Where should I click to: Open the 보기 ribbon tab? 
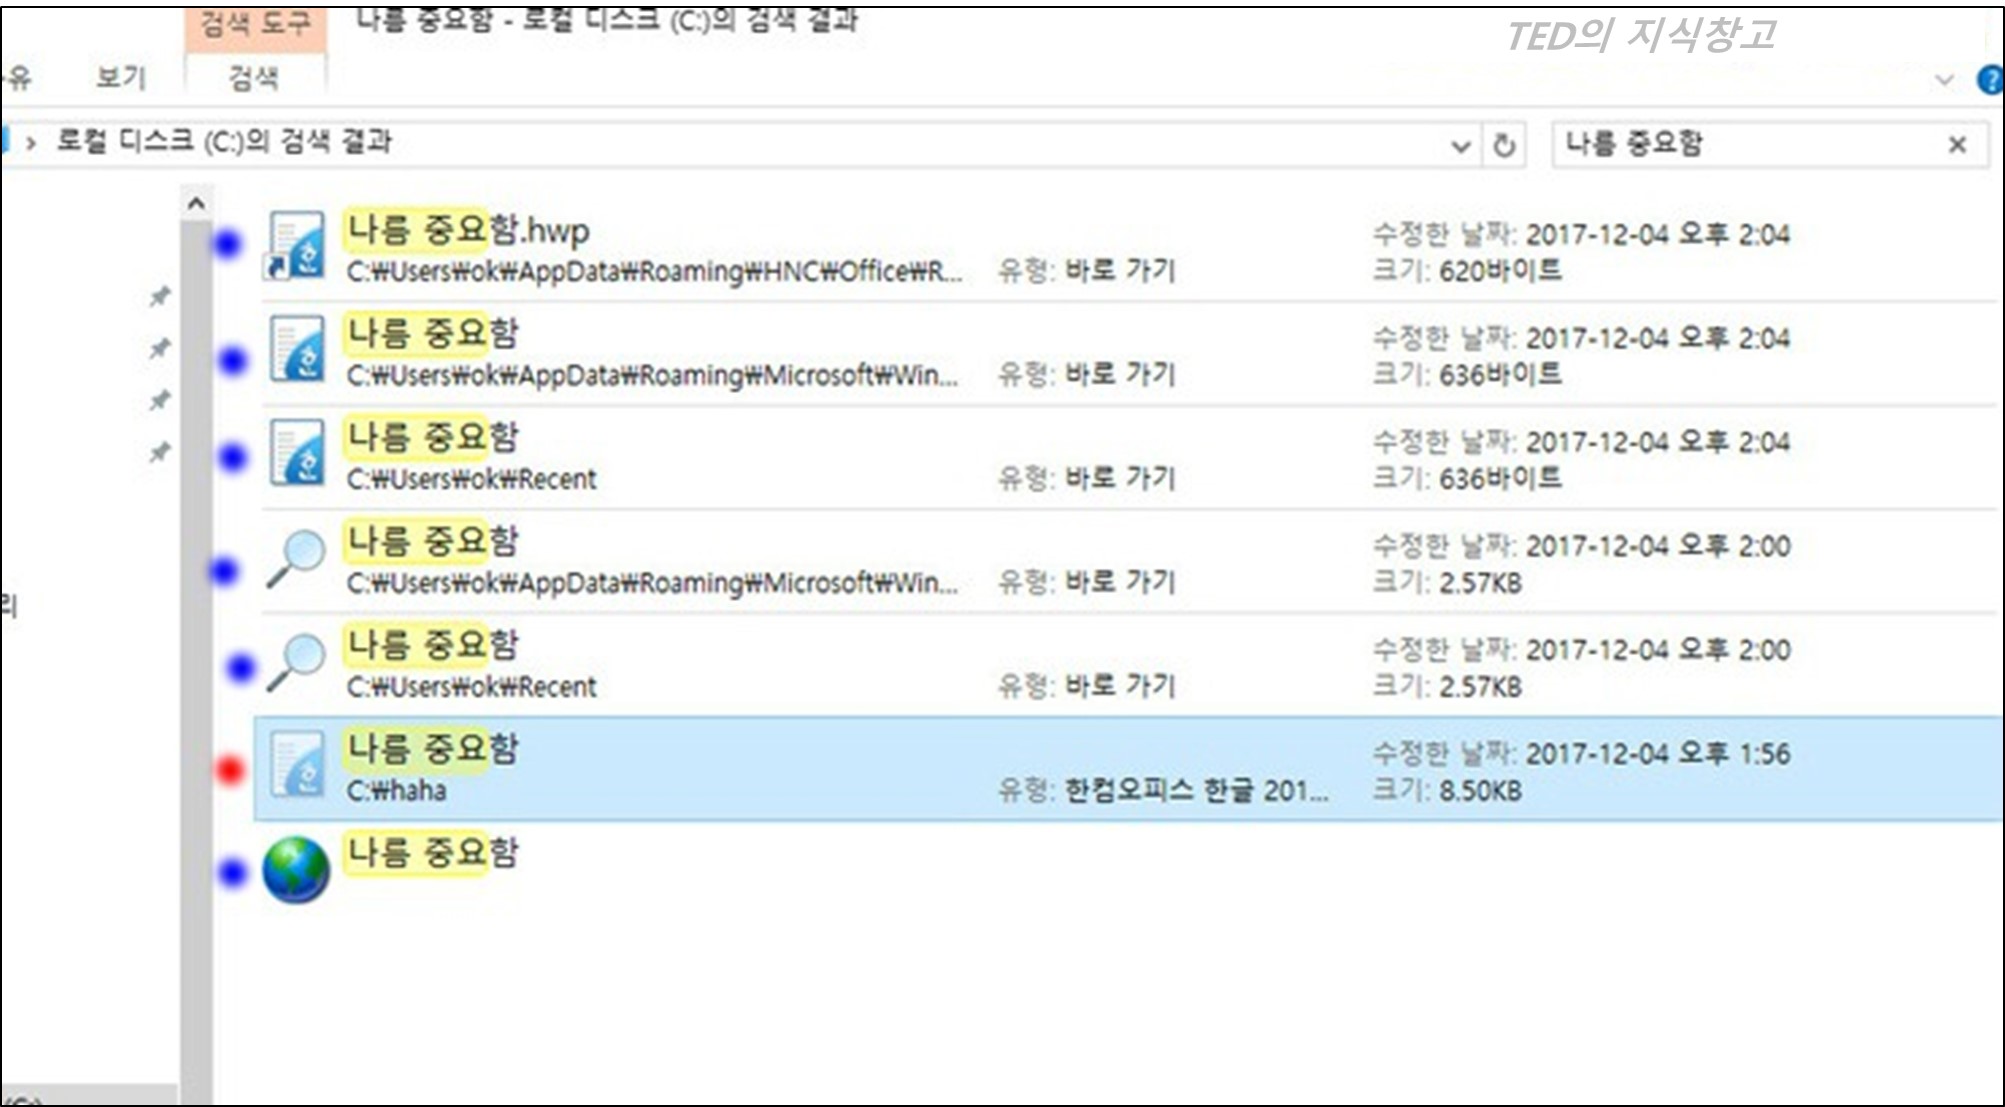pos(120,77)
